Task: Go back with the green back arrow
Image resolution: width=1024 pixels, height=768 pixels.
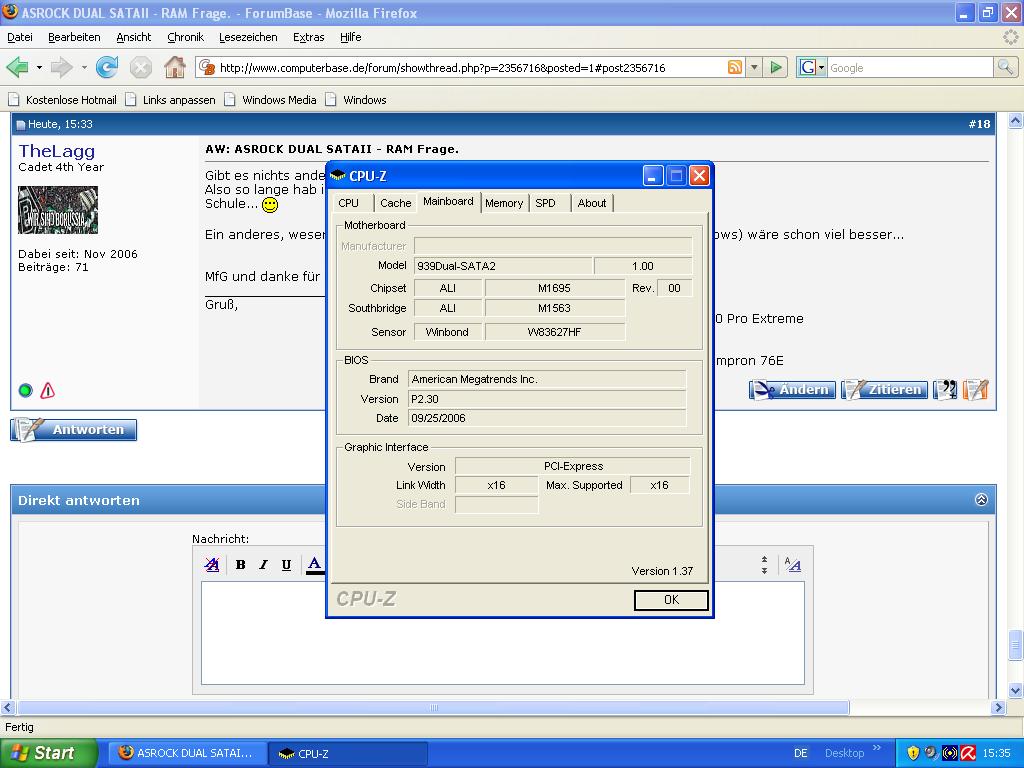Action: [x=17, y=67]
